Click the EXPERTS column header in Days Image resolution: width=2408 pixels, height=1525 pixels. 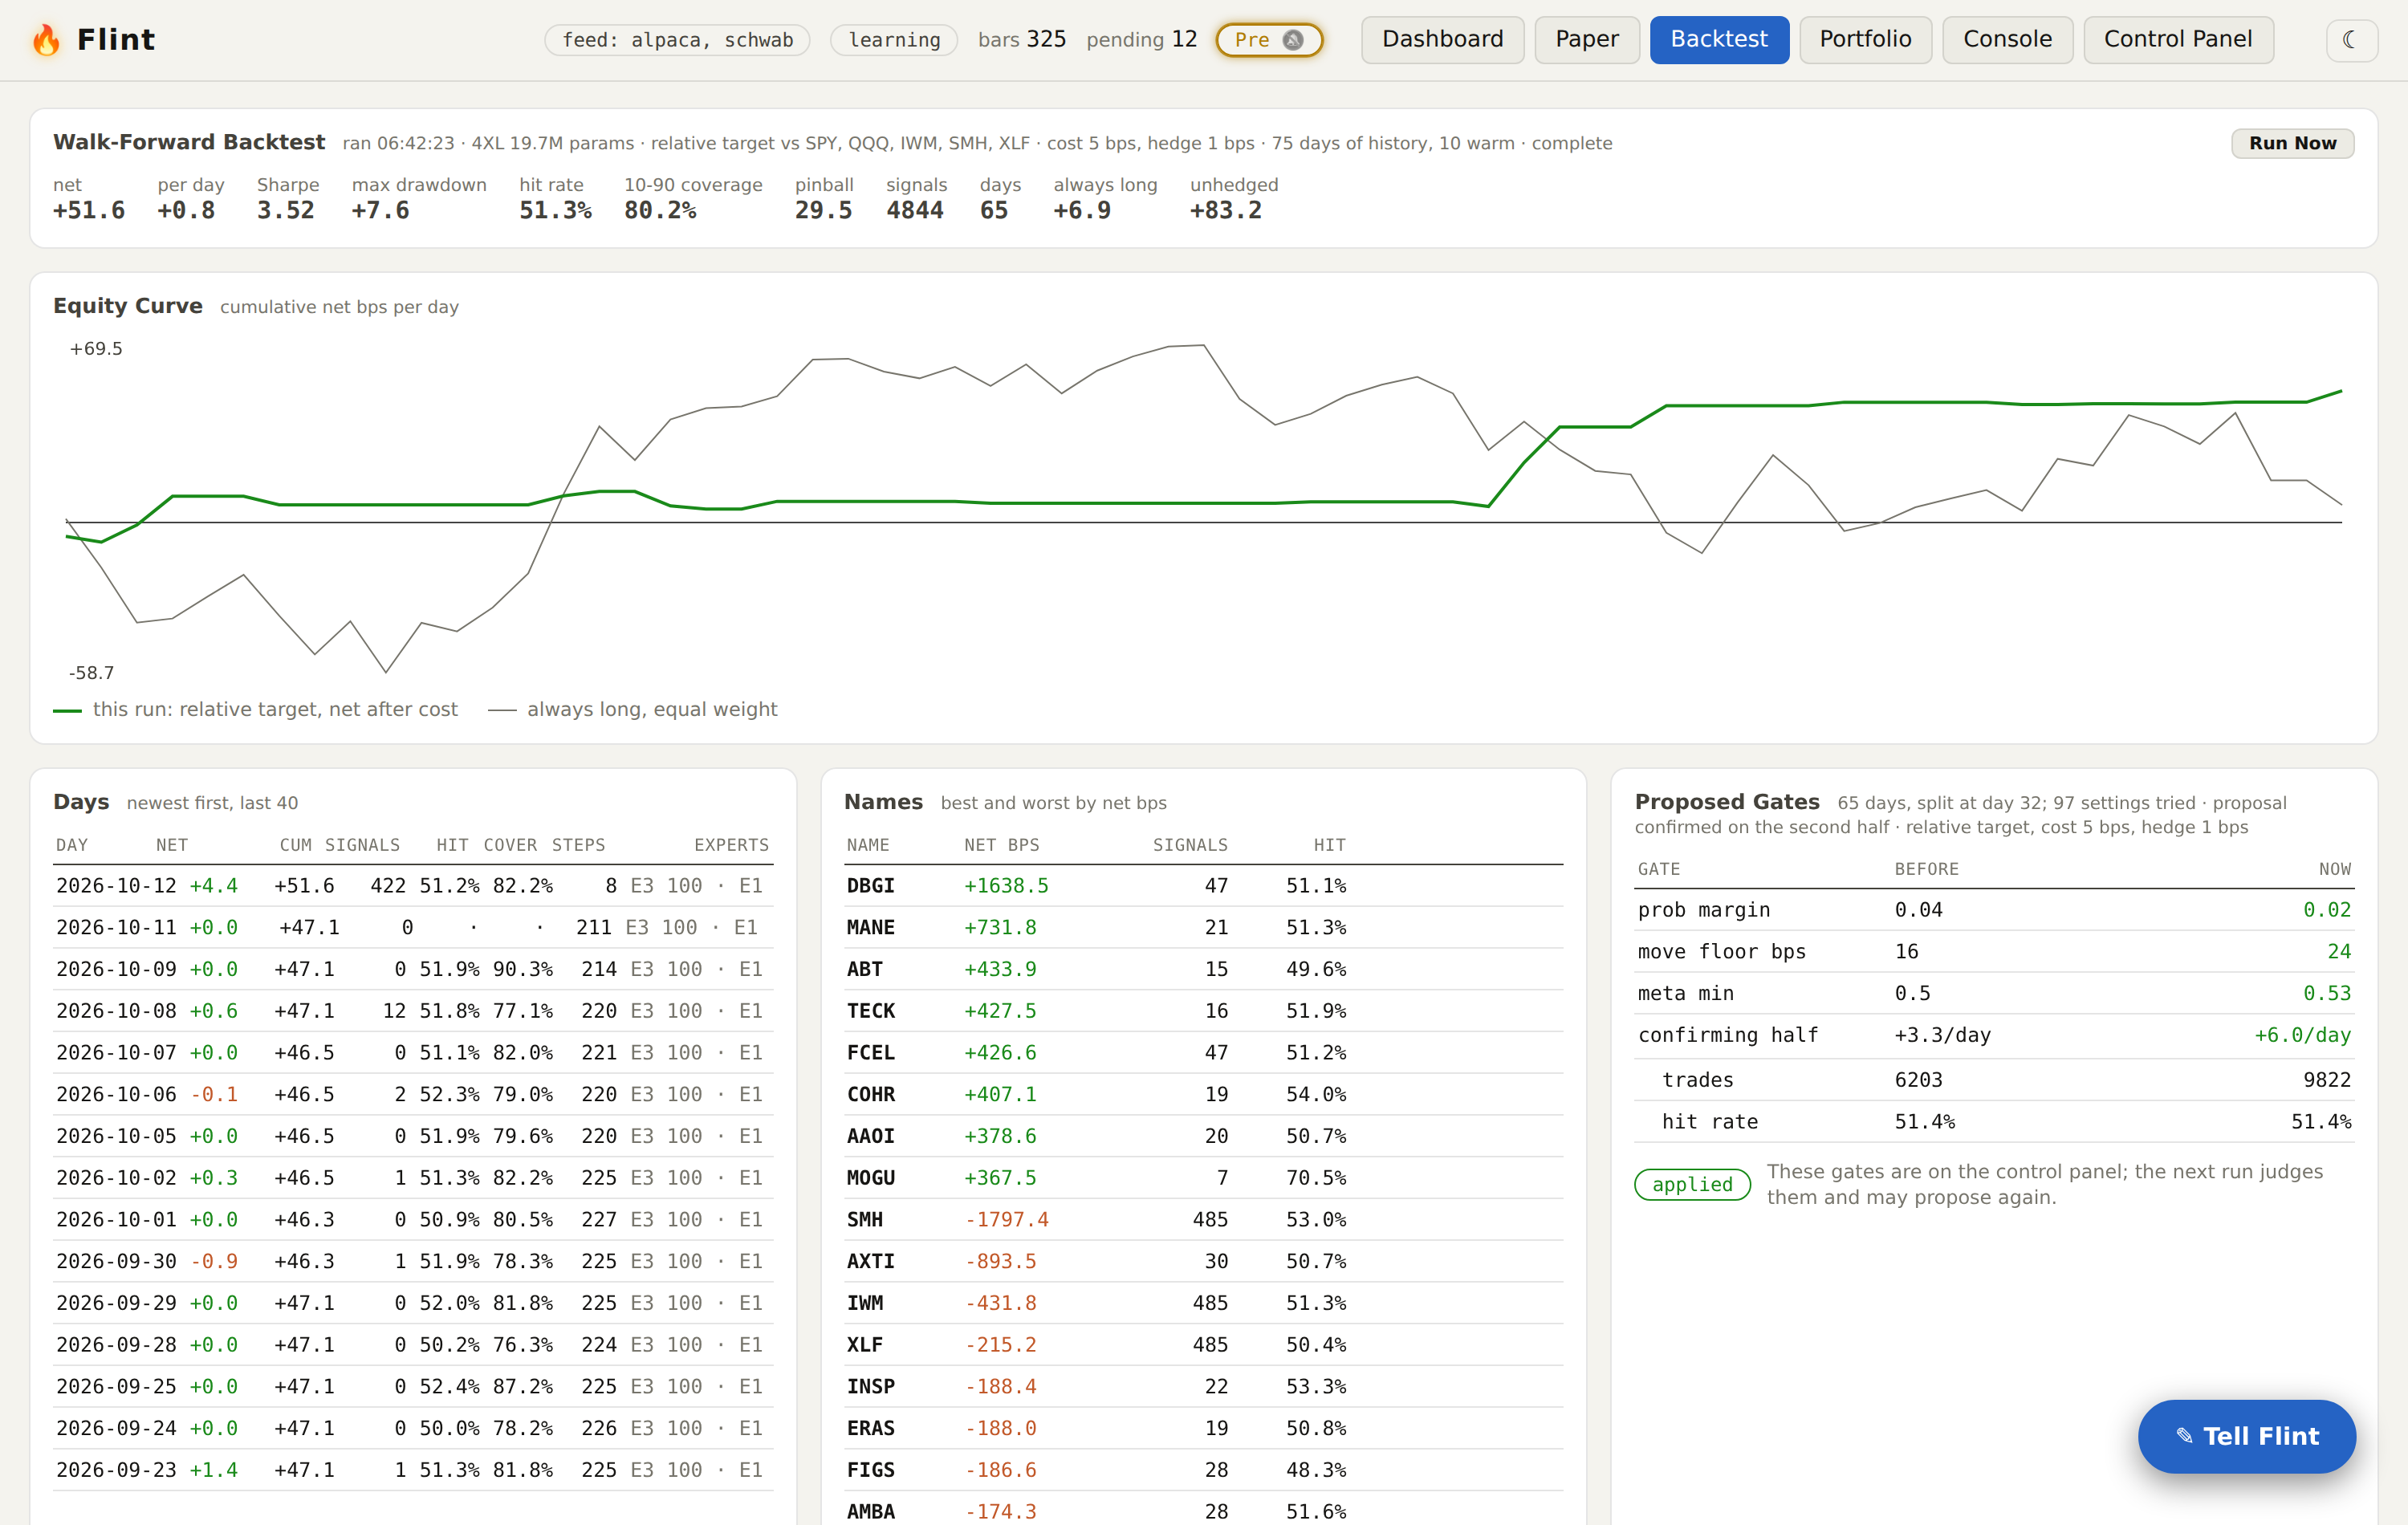click(731, 845)
